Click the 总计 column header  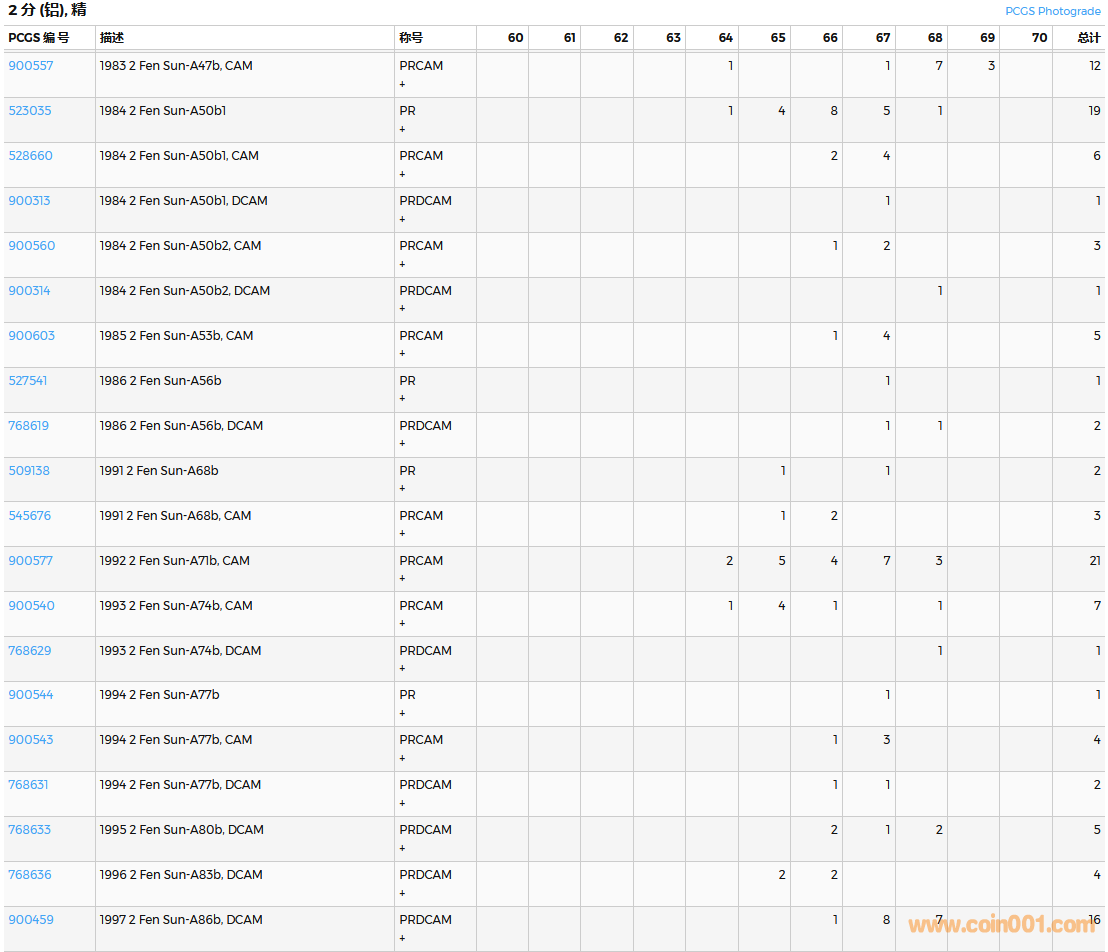click(1088, 38)
